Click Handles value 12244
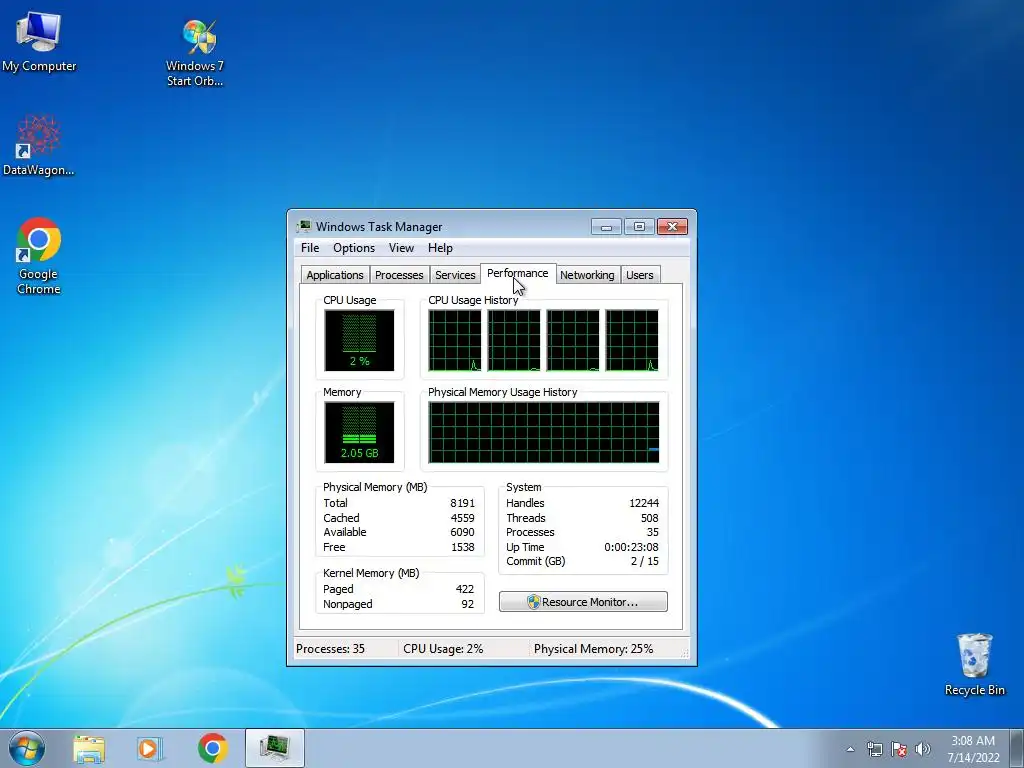The width and height of the screenshot is (1024, 768). click(x=644, y=503)
